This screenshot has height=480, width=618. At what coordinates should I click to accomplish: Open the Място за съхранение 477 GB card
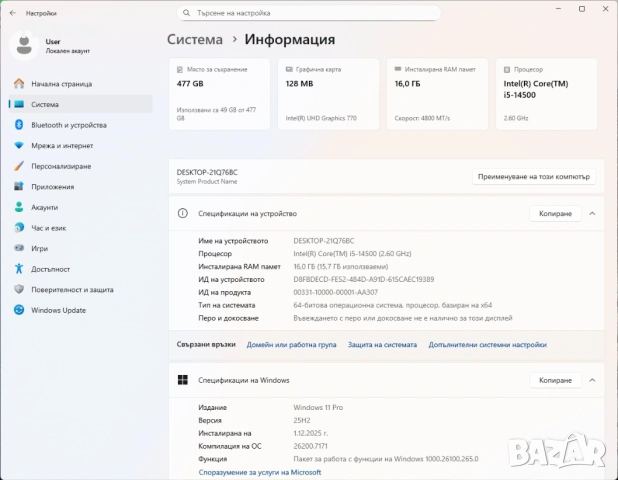(x=219, y=94)
